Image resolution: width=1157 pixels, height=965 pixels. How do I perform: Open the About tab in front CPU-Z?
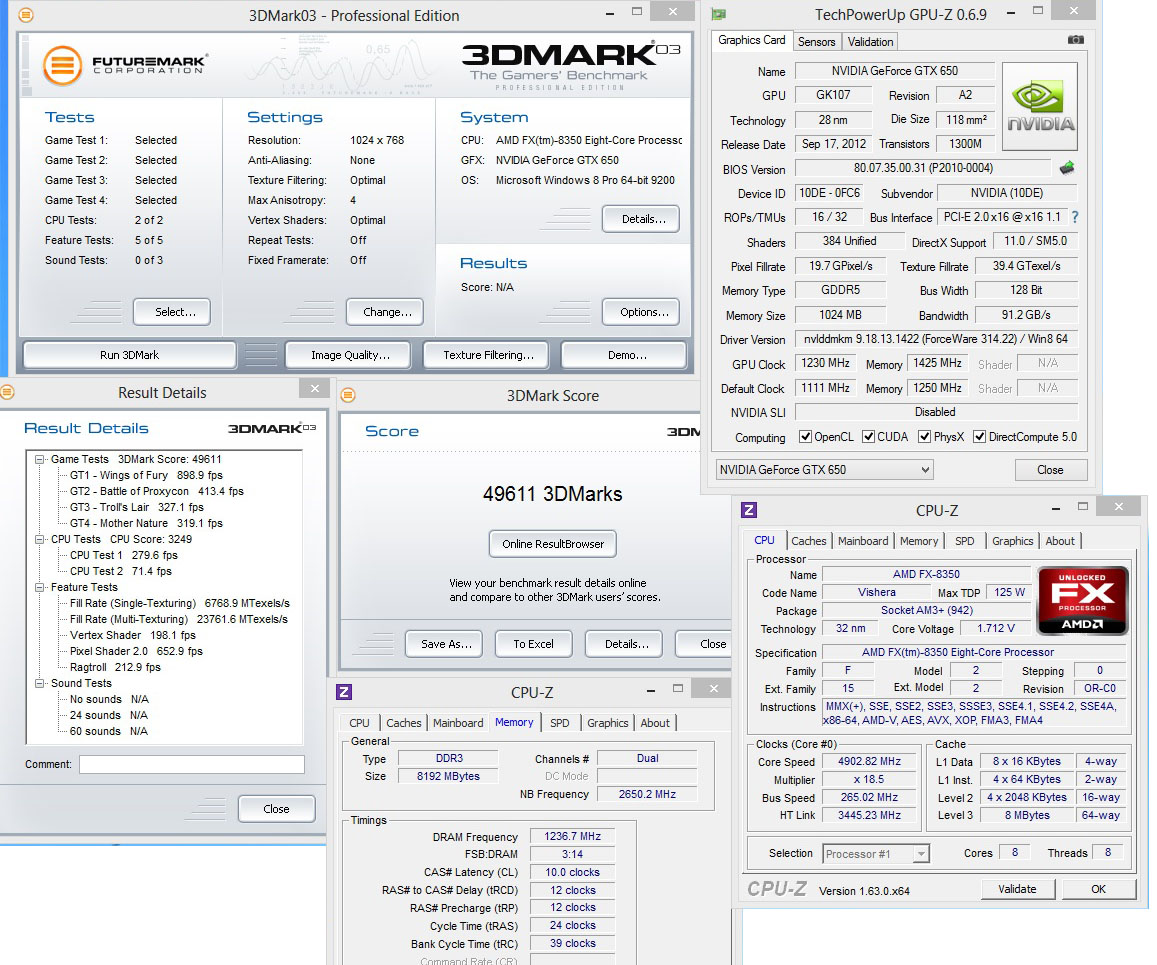1060,541
